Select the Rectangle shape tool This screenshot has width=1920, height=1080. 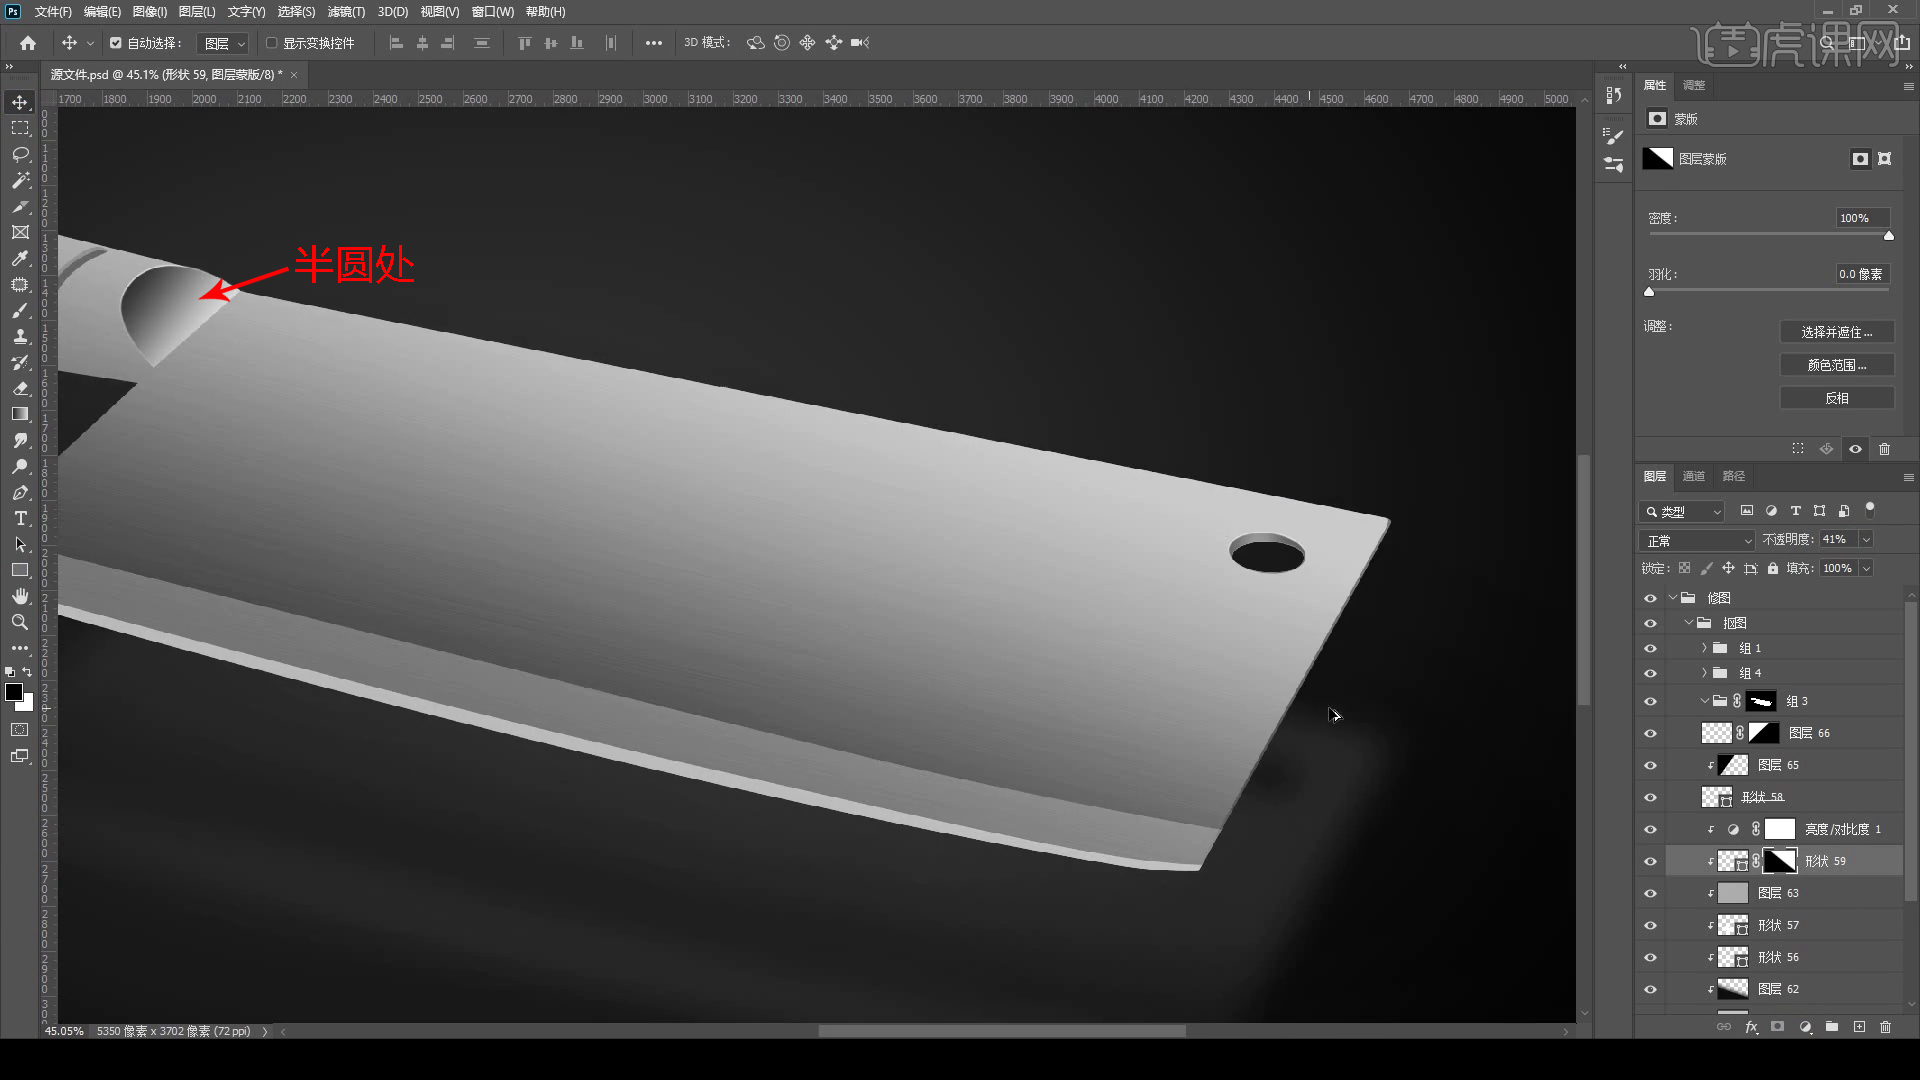(20, 570)
